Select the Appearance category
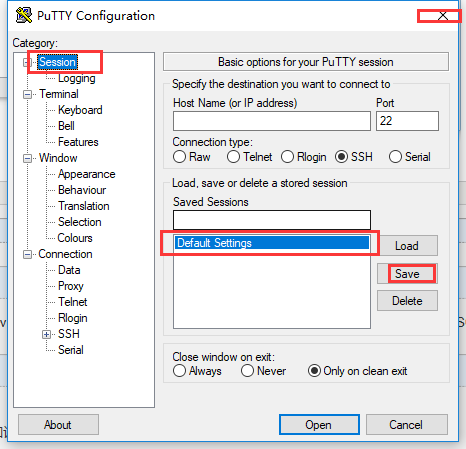 [x=87, y=174]
